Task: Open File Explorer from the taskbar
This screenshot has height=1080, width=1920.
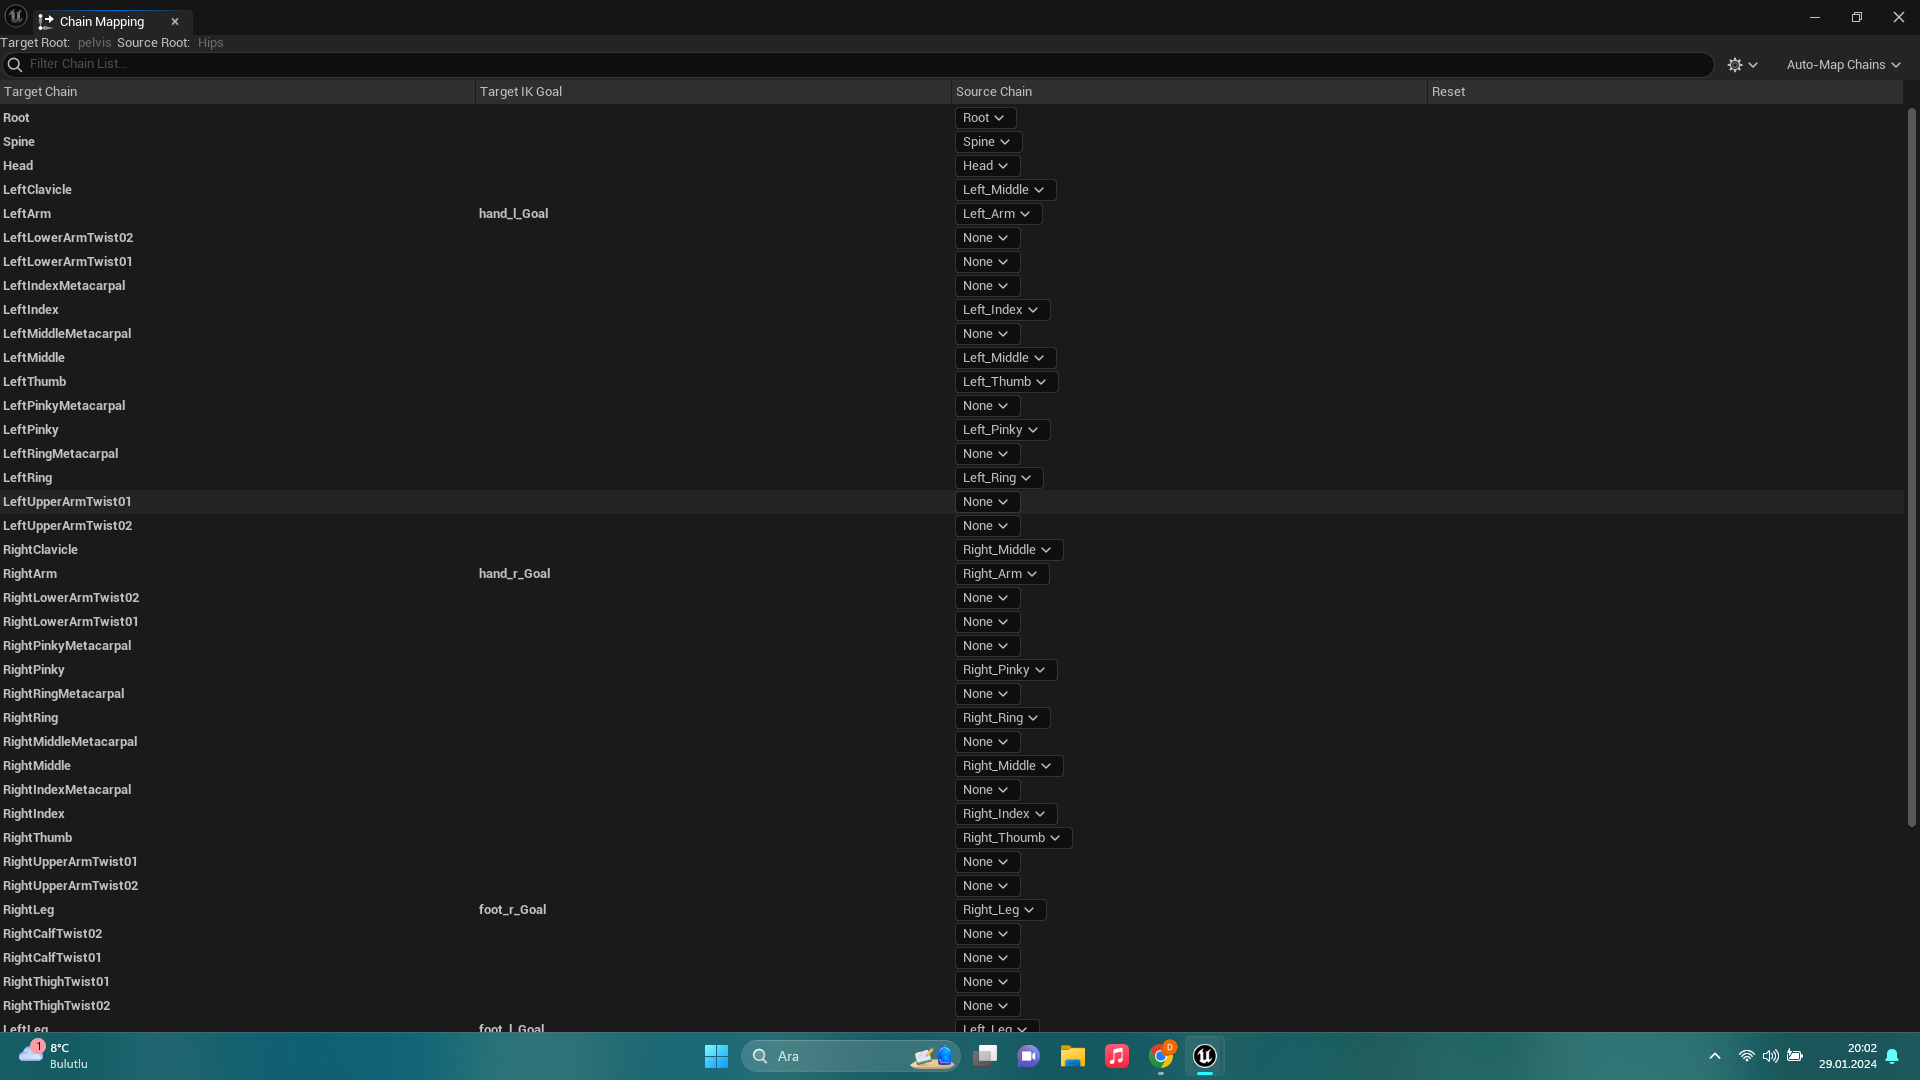Action: click(1073, 1056)
